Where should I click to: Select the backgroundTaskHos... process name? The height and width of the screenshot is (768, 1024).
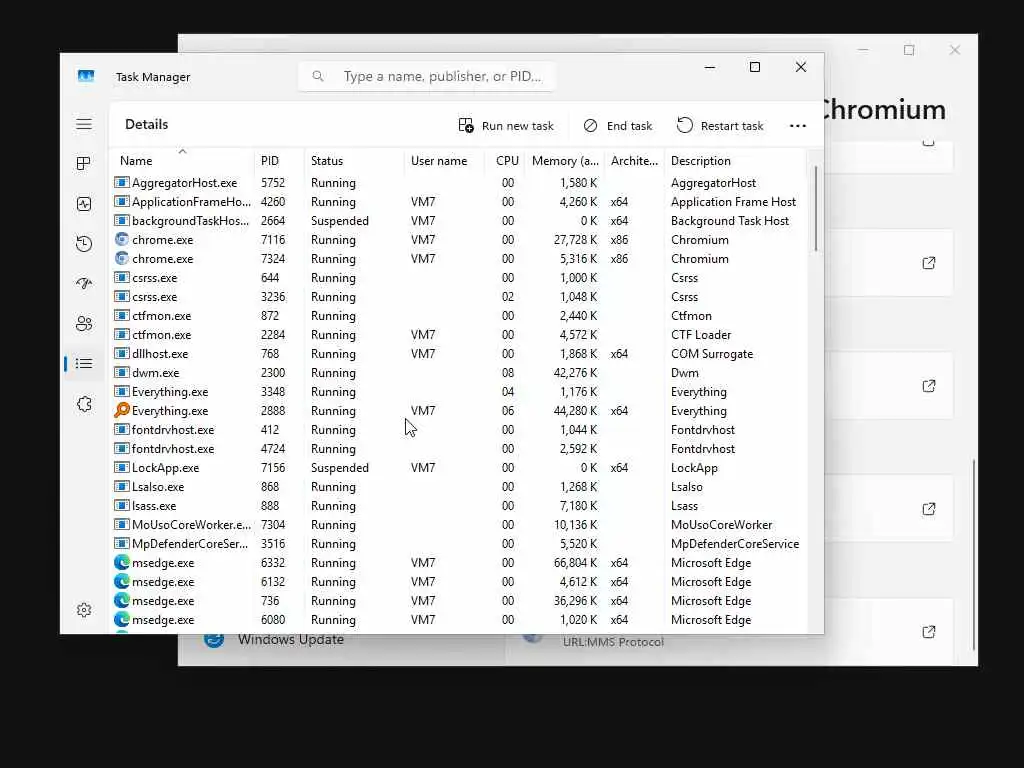(191, 221)
